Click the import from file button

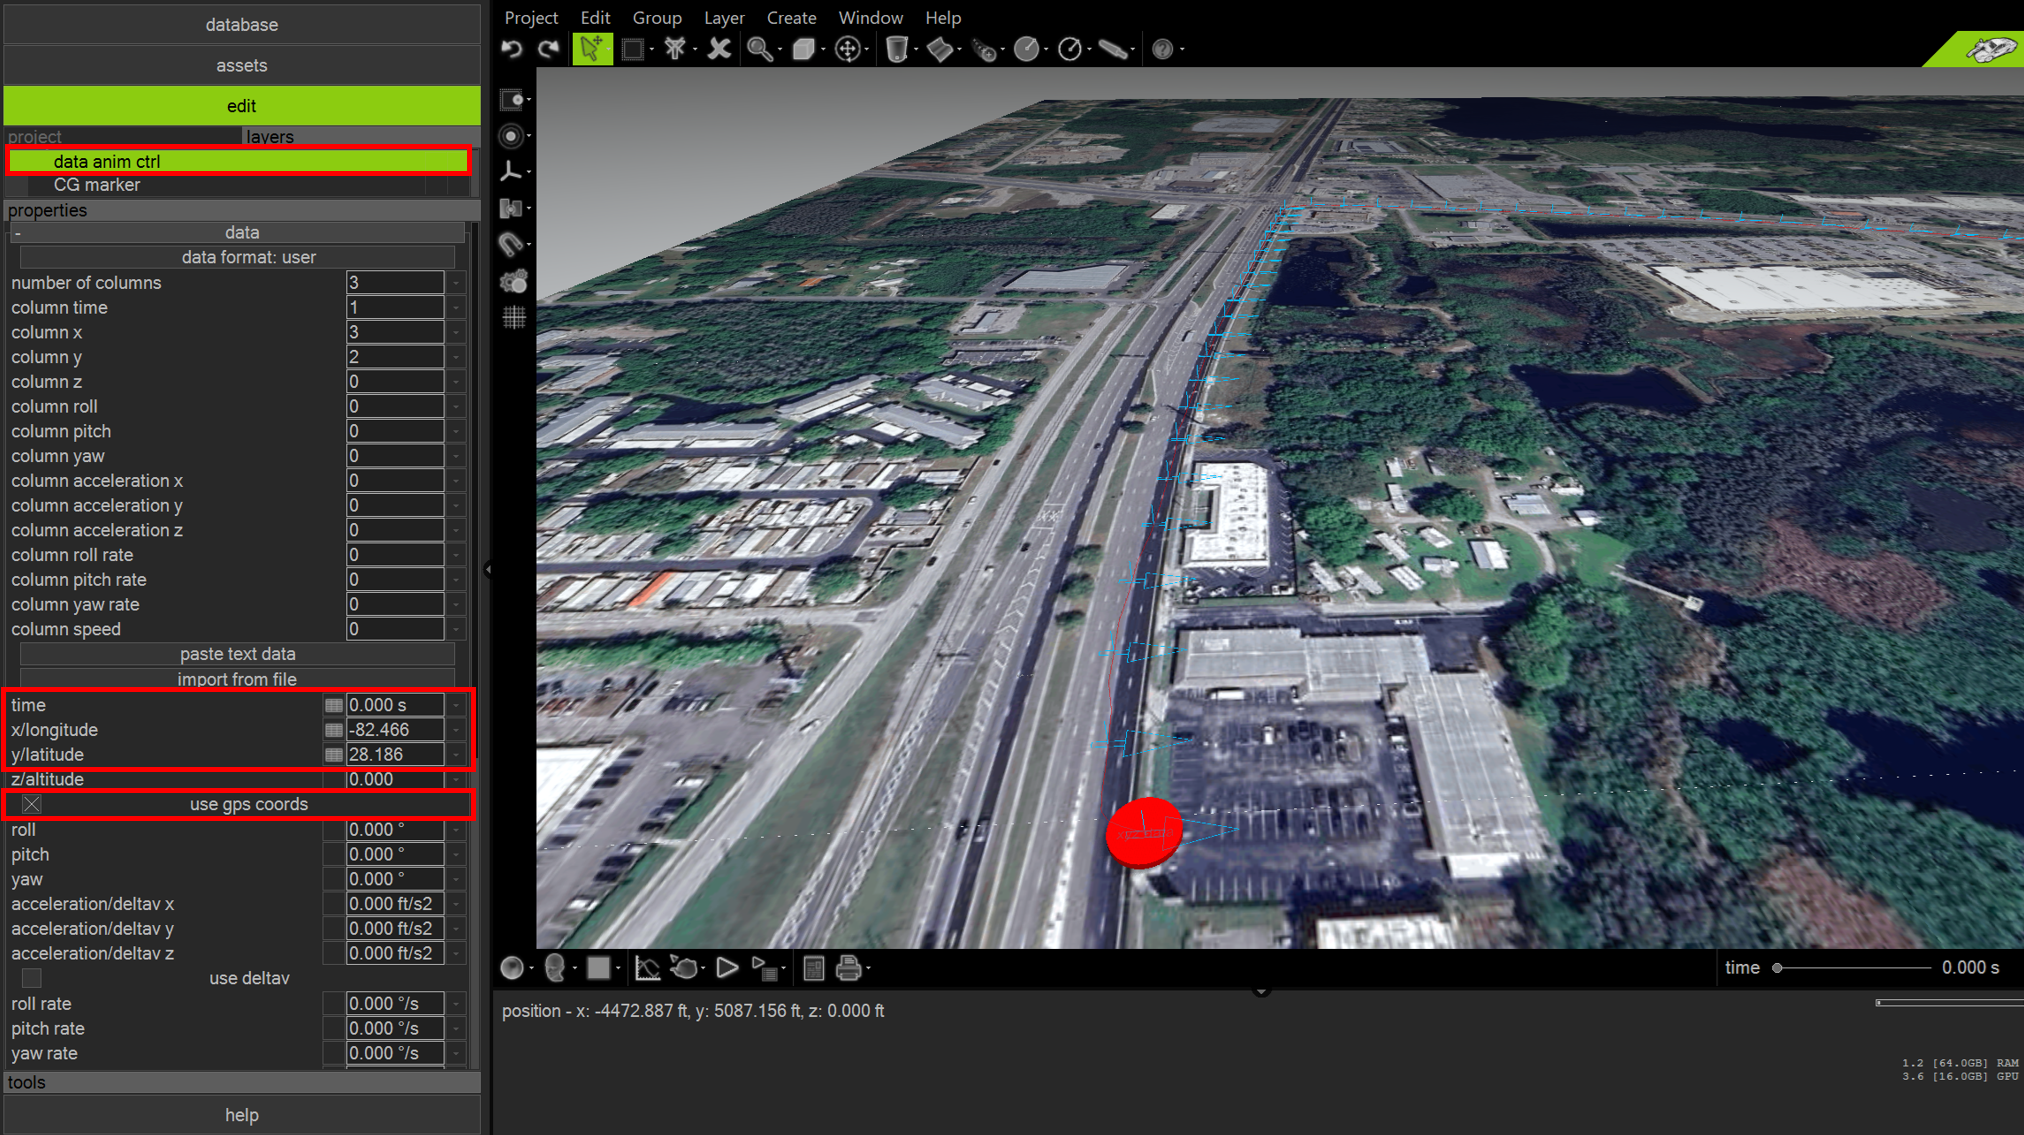click(x=237, y=679)
